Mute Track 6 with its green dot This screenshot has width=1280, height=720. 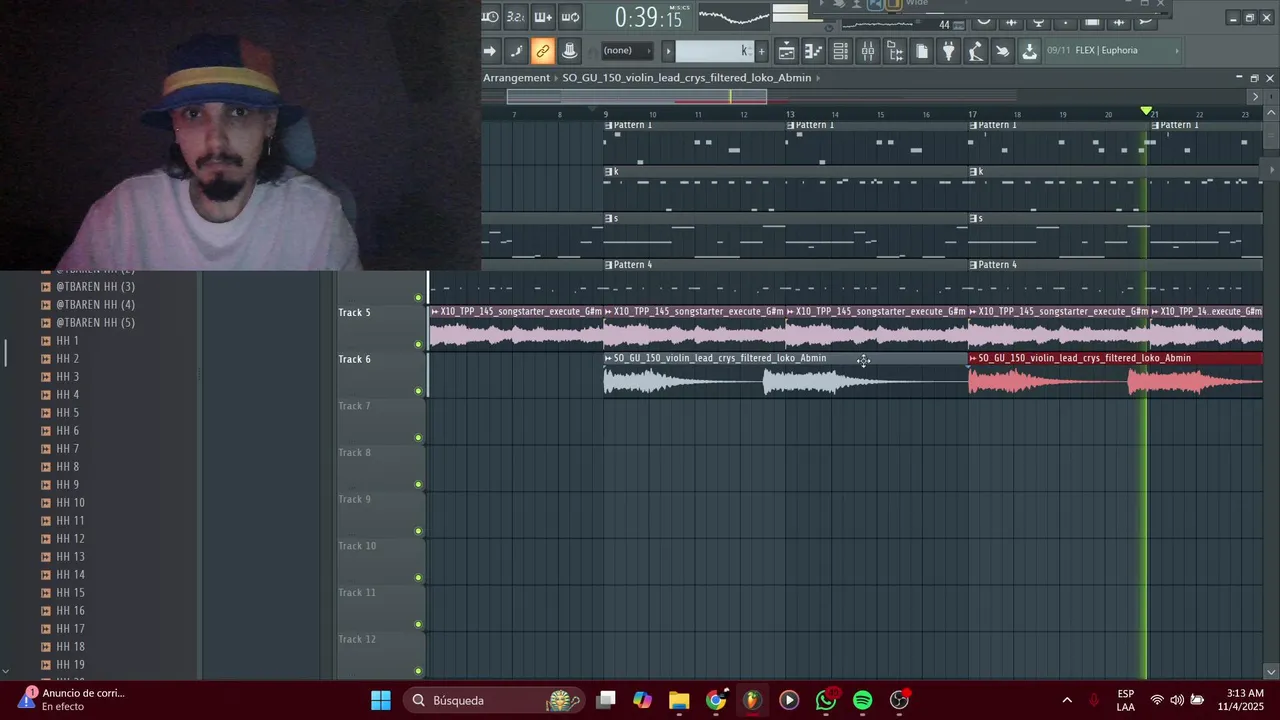(x=418, y=391)
